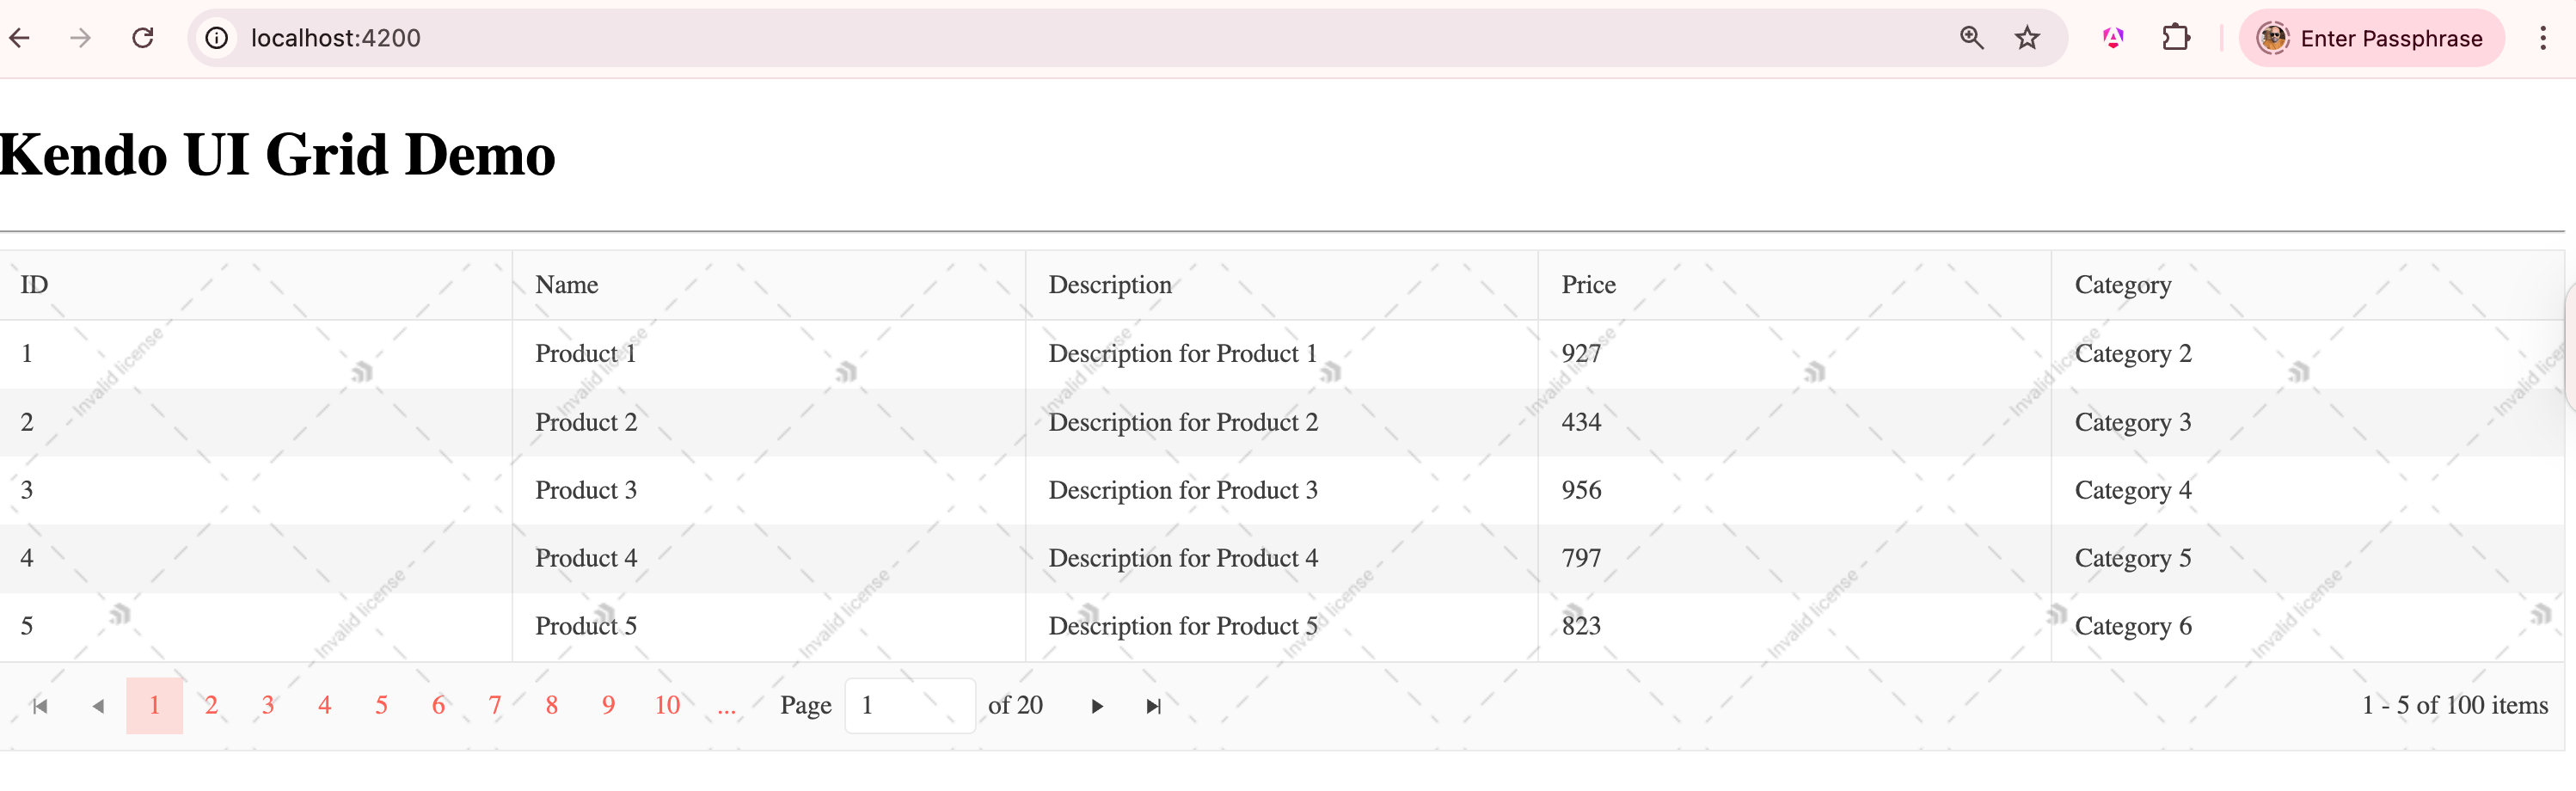Go to the last page of grid
The image size is (2576, 791).
1153,706
